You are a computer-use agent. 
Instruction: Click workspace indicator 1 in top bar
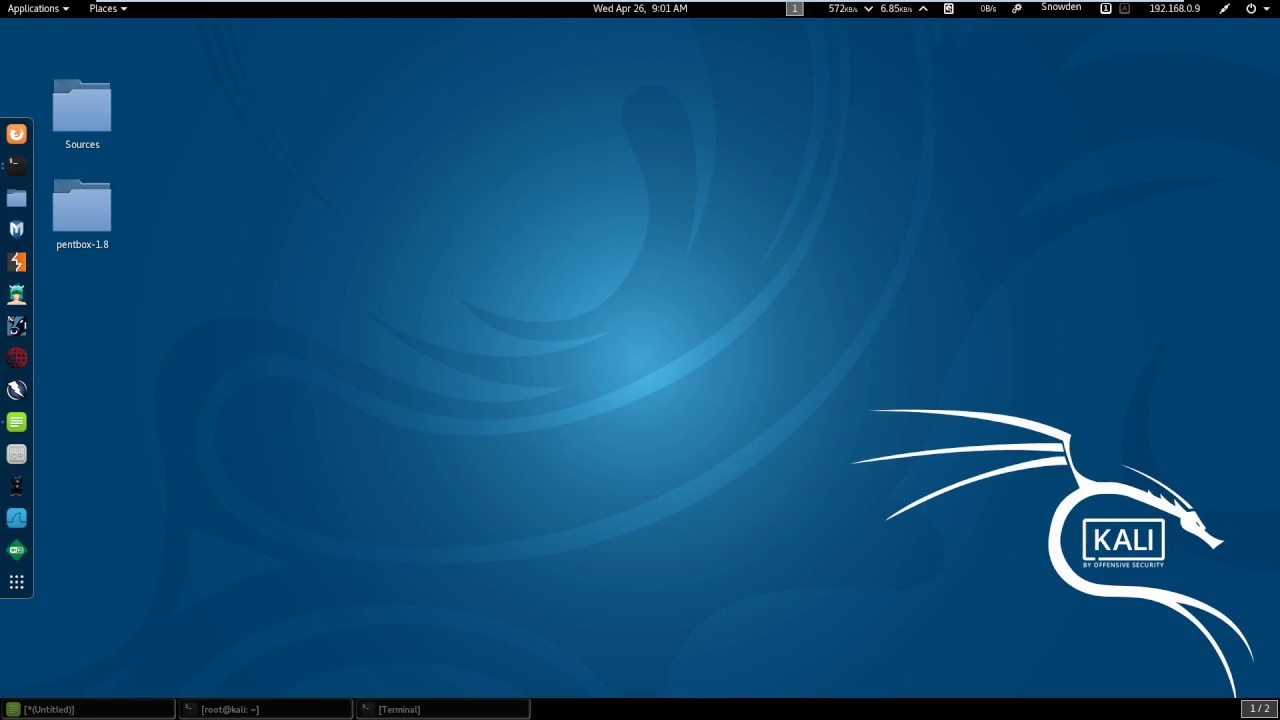795,8
